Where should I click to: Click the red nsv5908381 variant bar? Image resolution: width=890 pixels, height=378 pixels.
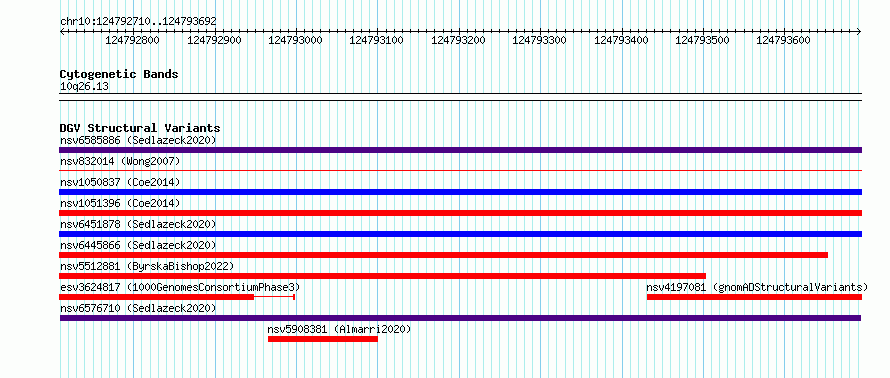323,339
